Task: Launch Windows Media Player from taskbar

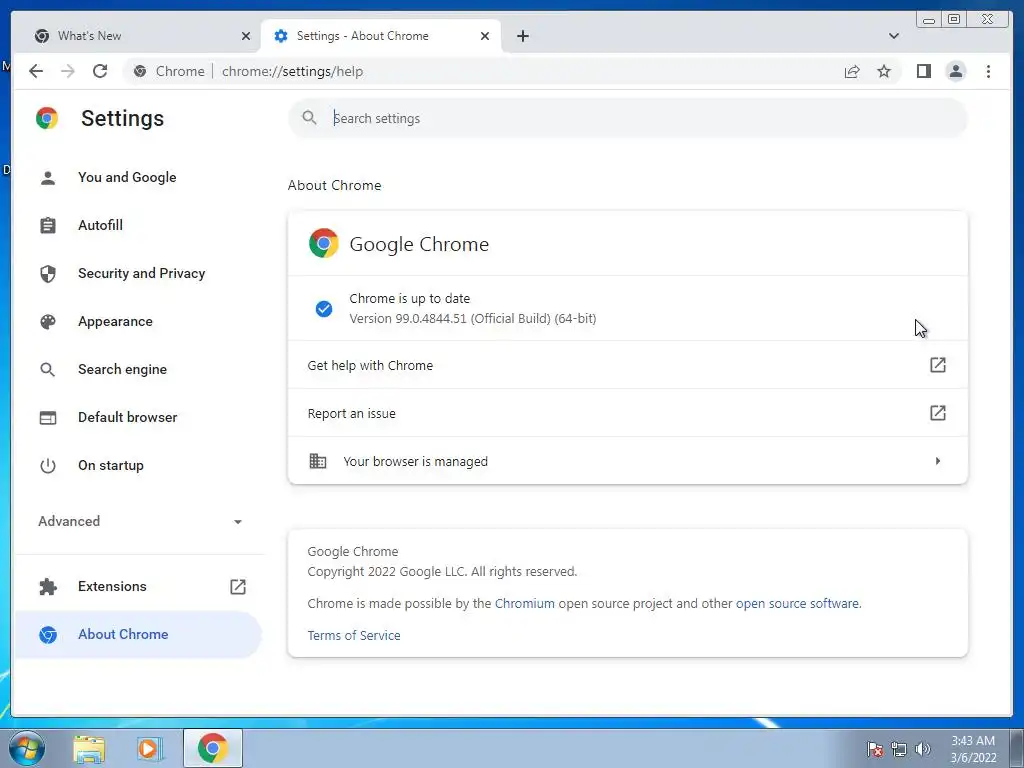Action: coord(149,748)
